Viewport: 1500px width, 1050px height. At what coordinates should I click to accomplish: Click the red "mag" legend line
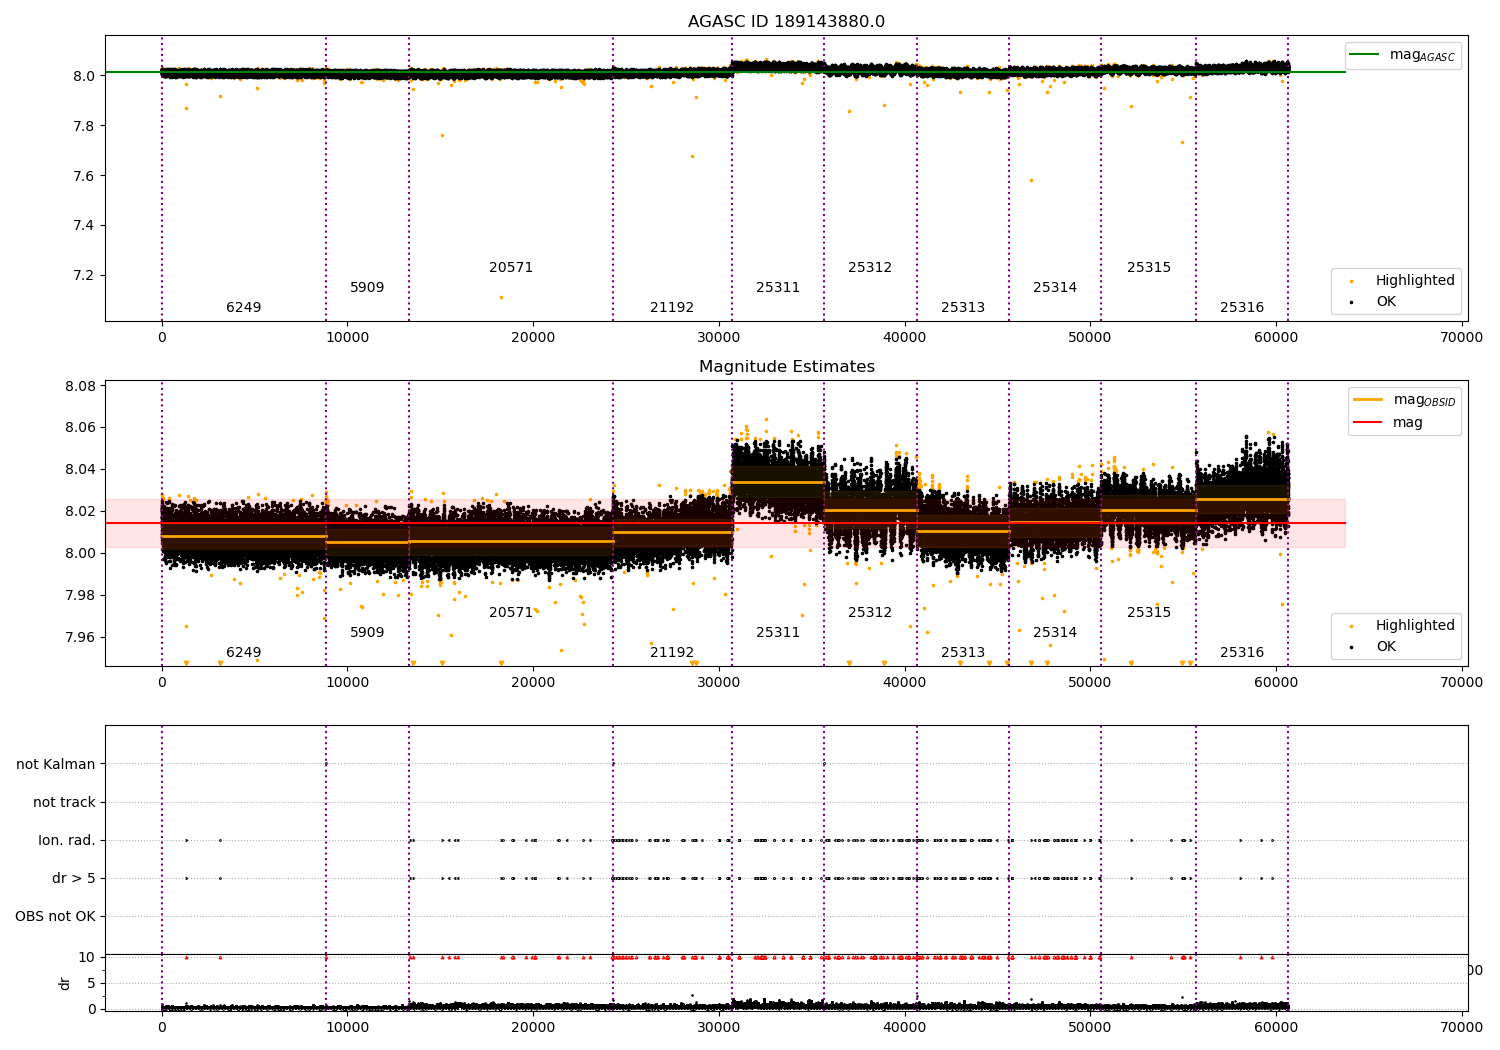point(1367,422)
